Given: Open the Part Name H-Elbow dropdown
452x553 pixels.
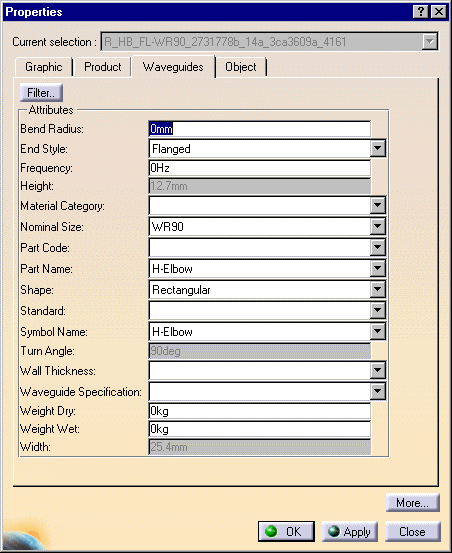Looking at the screenshot, I should pos(378,269).
